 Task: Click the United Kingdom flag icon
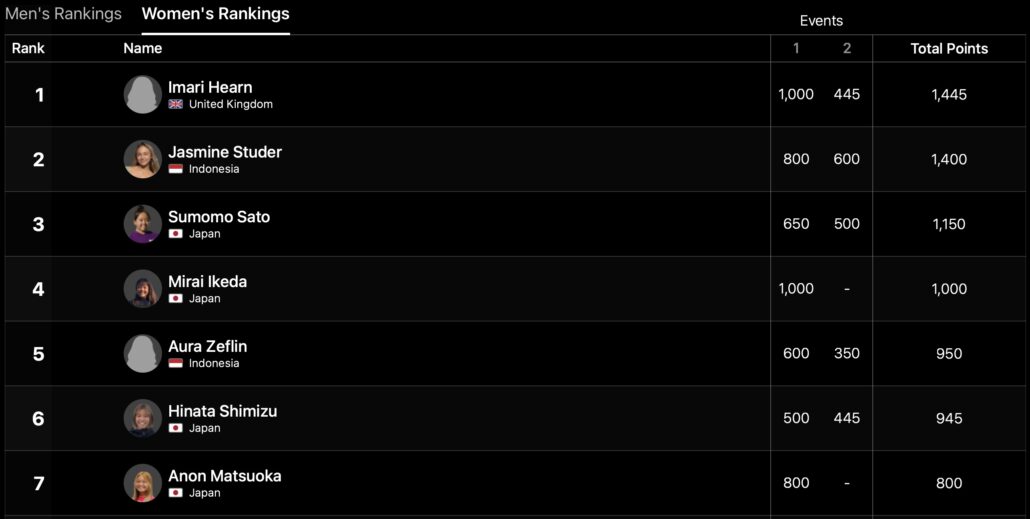[176, 104]
